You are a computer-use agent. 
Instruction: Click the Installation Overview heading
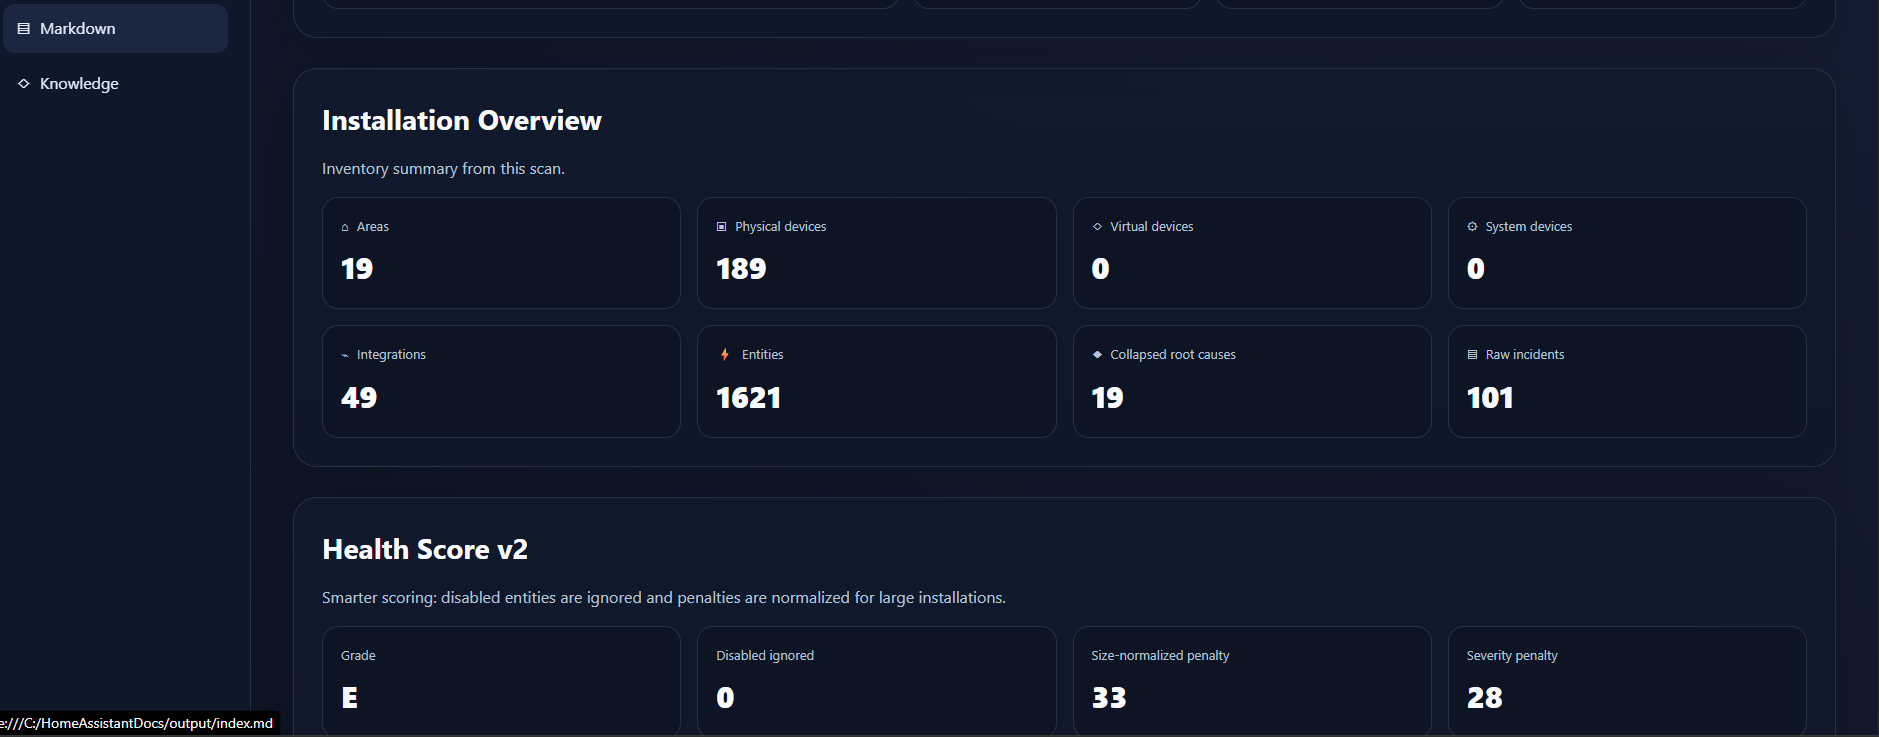pos(462,121)
